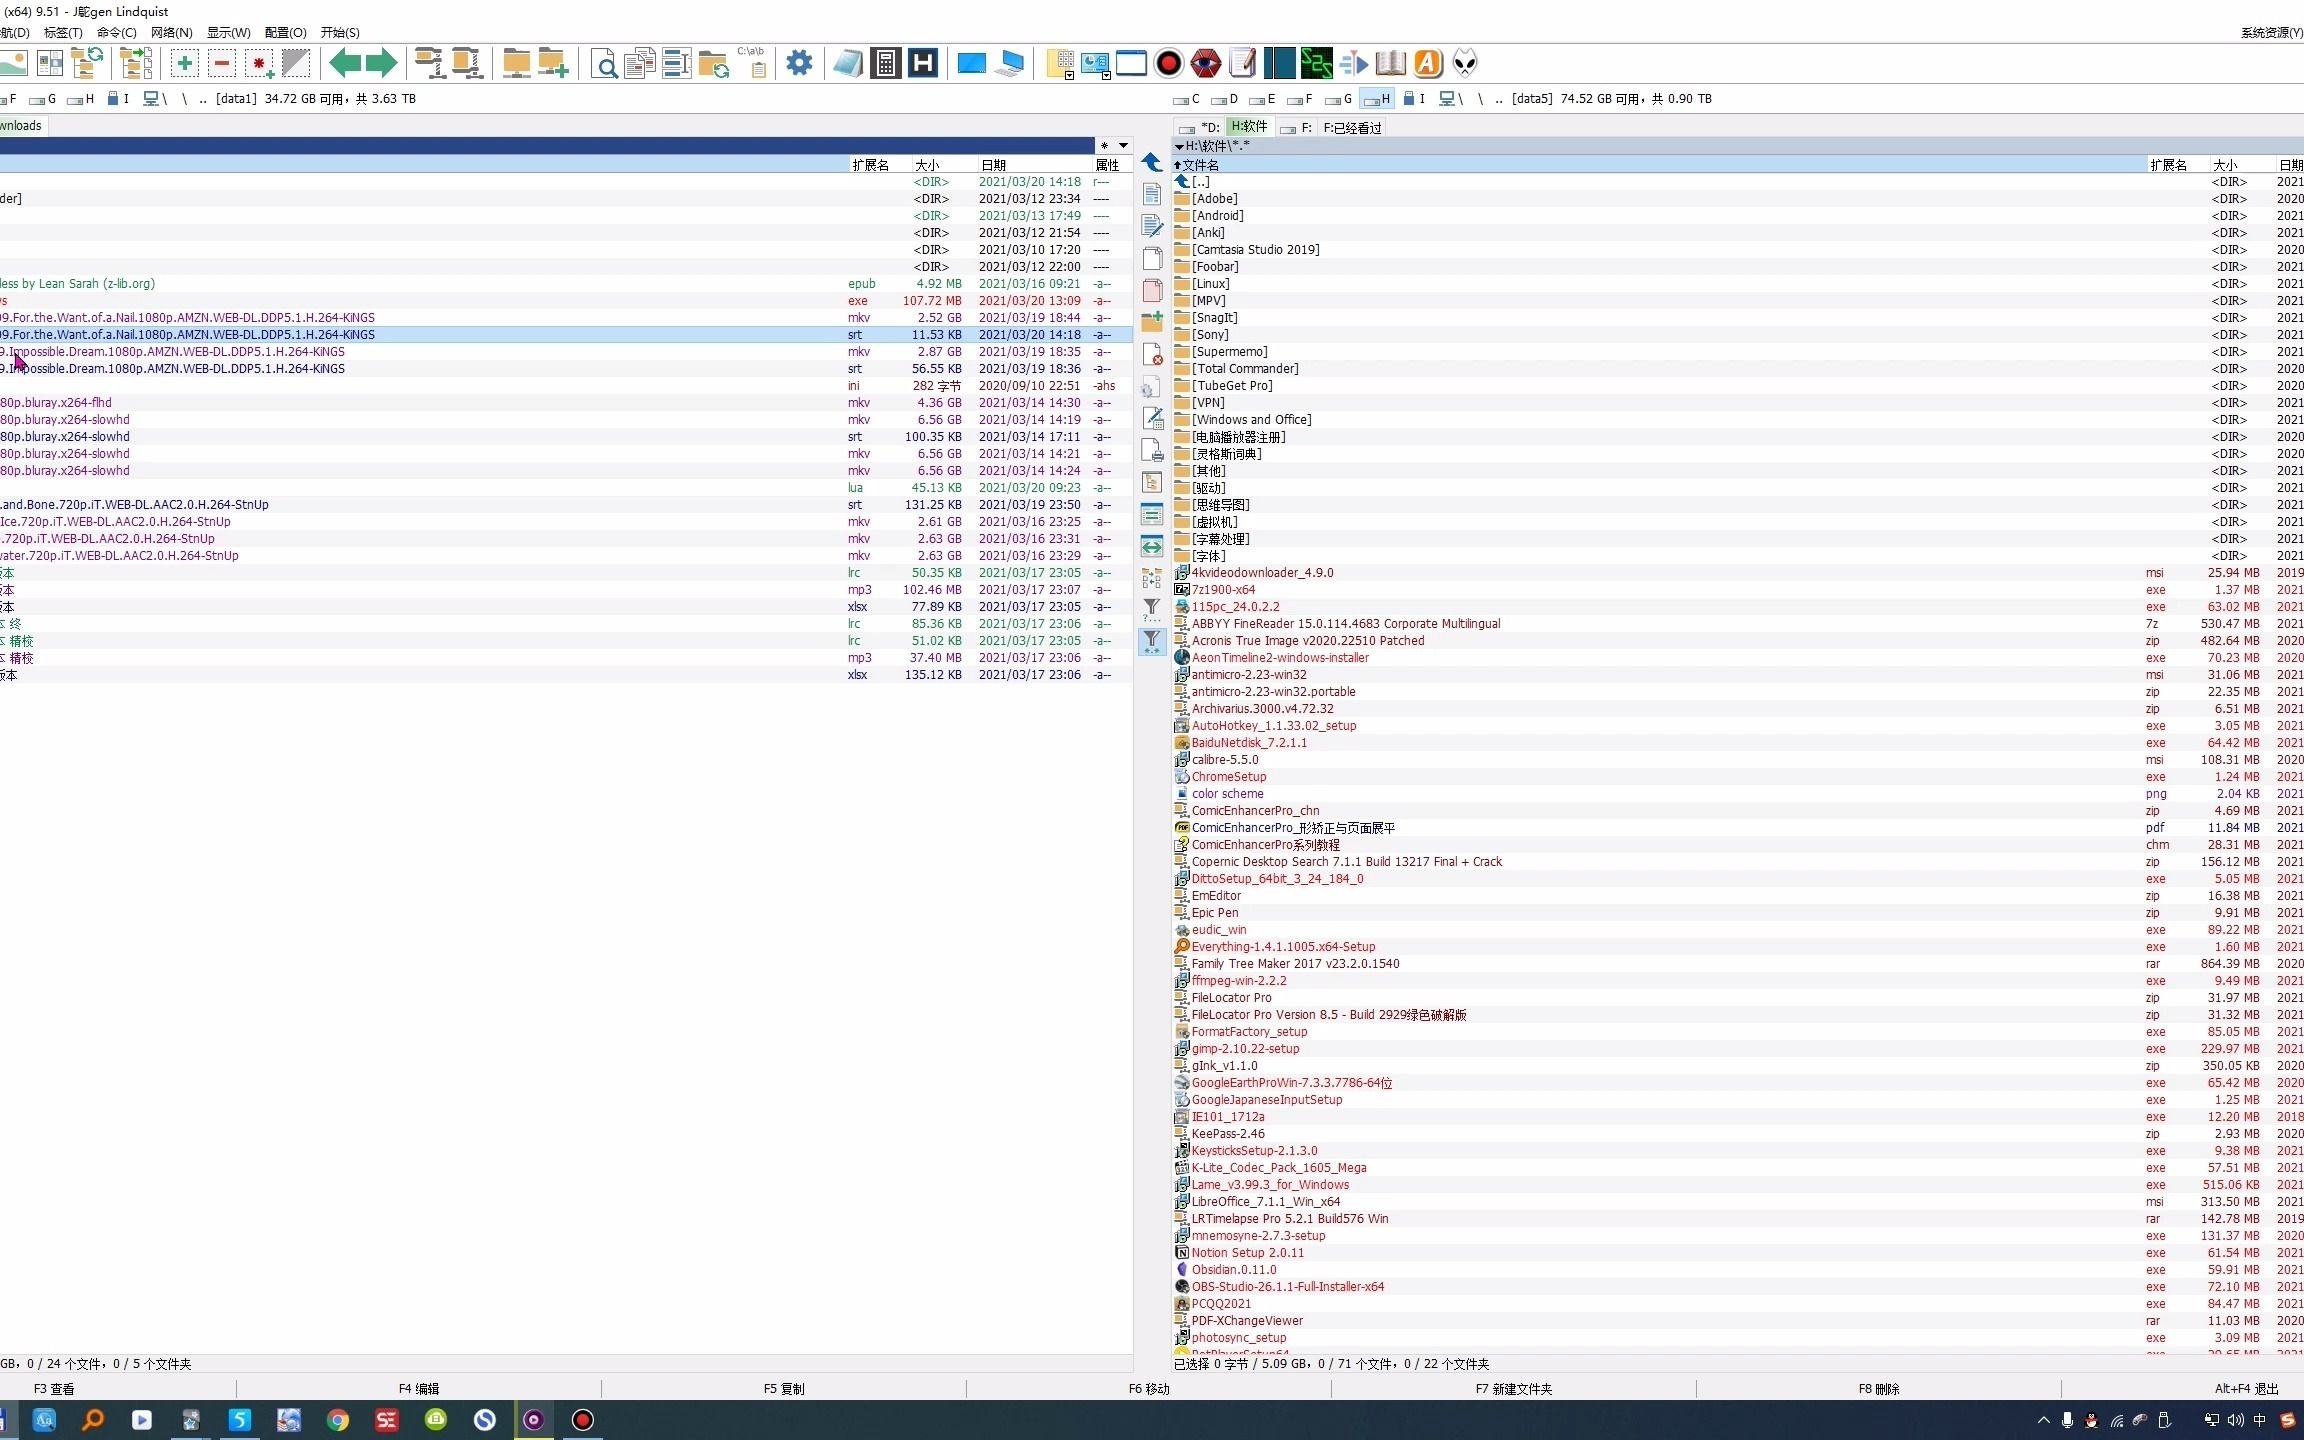This screenshot has width=2304, height=1440.
Task: Click the filter question icon in vertical bar
Action: click(1152, 608)
